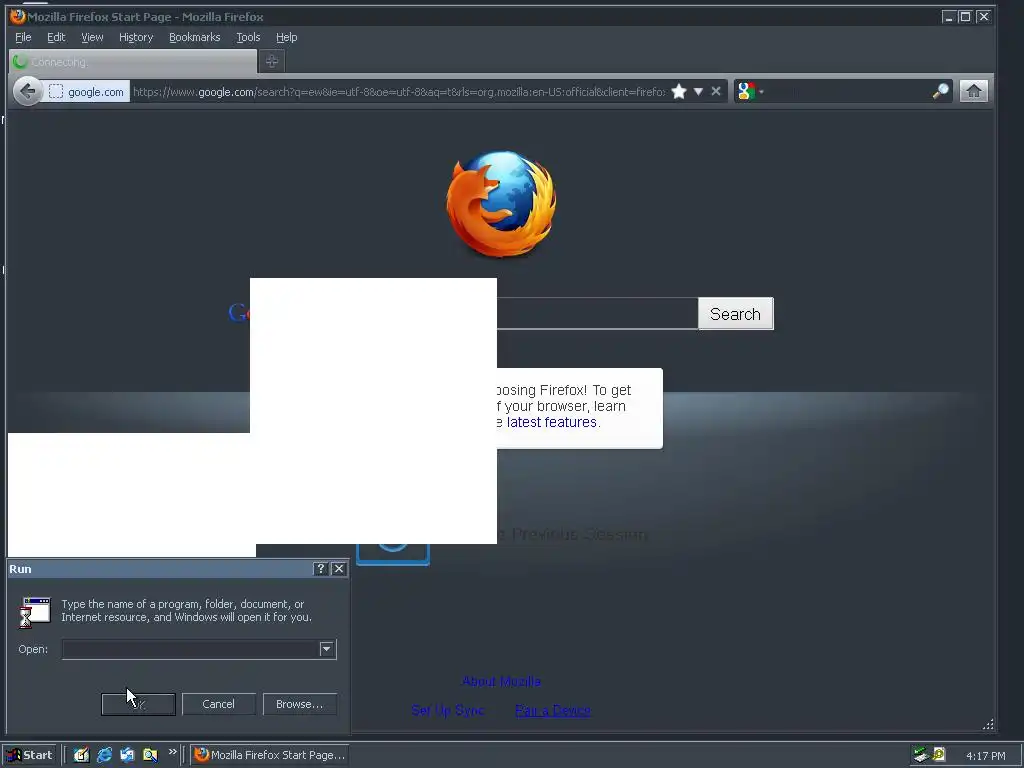
Task: Open the latest features link
Action: pos(552,423)
